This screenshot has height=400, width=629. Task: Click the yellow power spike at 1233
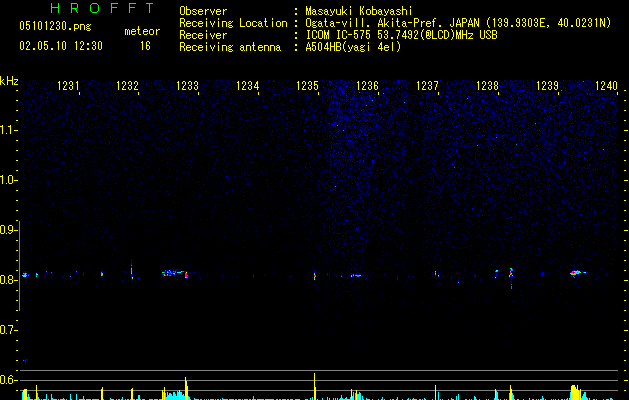point(186,388)
